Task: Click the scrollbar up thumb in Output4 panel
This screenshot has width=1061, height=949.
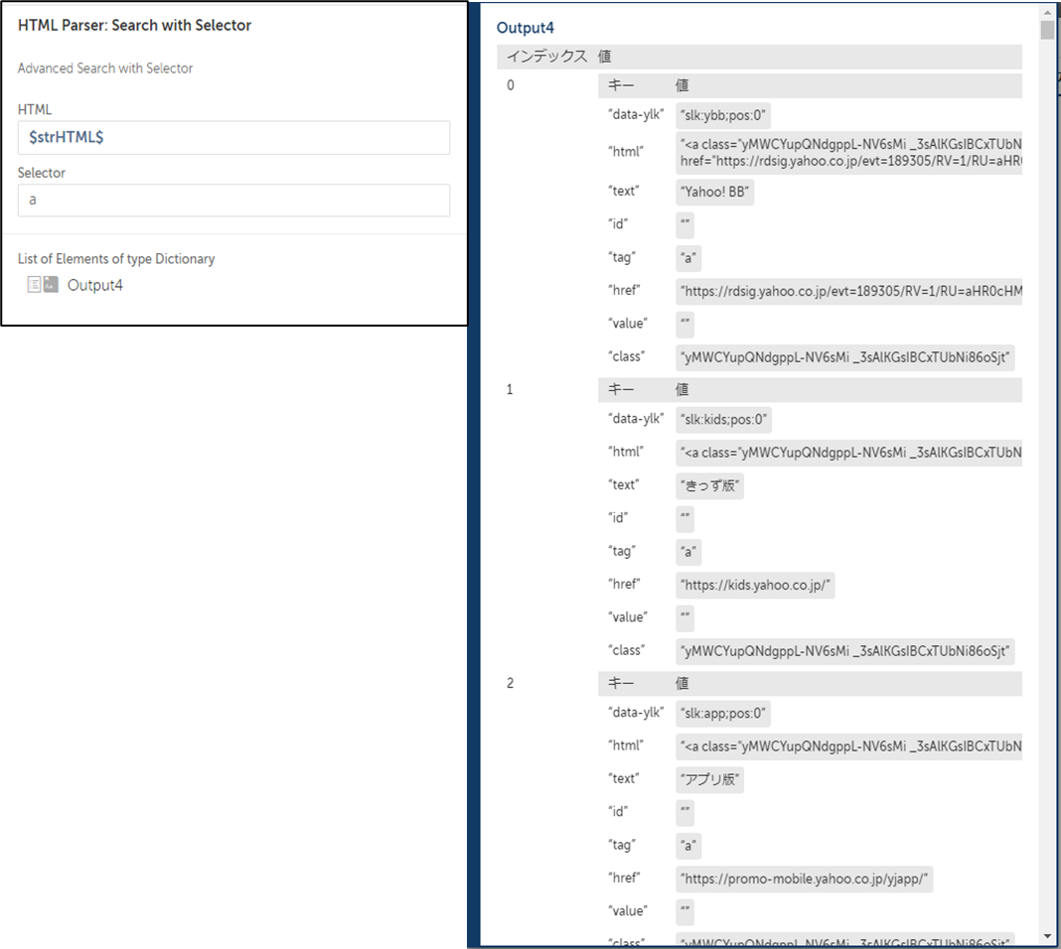Action: click(x=1047, y=30)
